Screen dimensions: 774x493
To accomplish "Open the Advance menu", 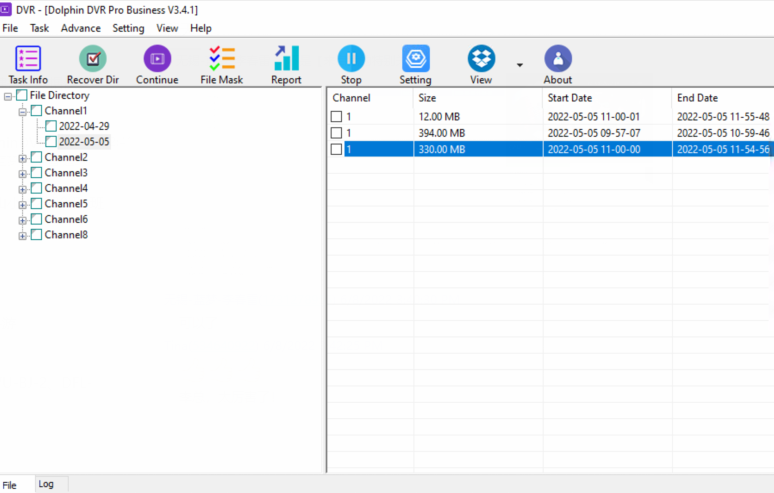I will tap(80, 29).
